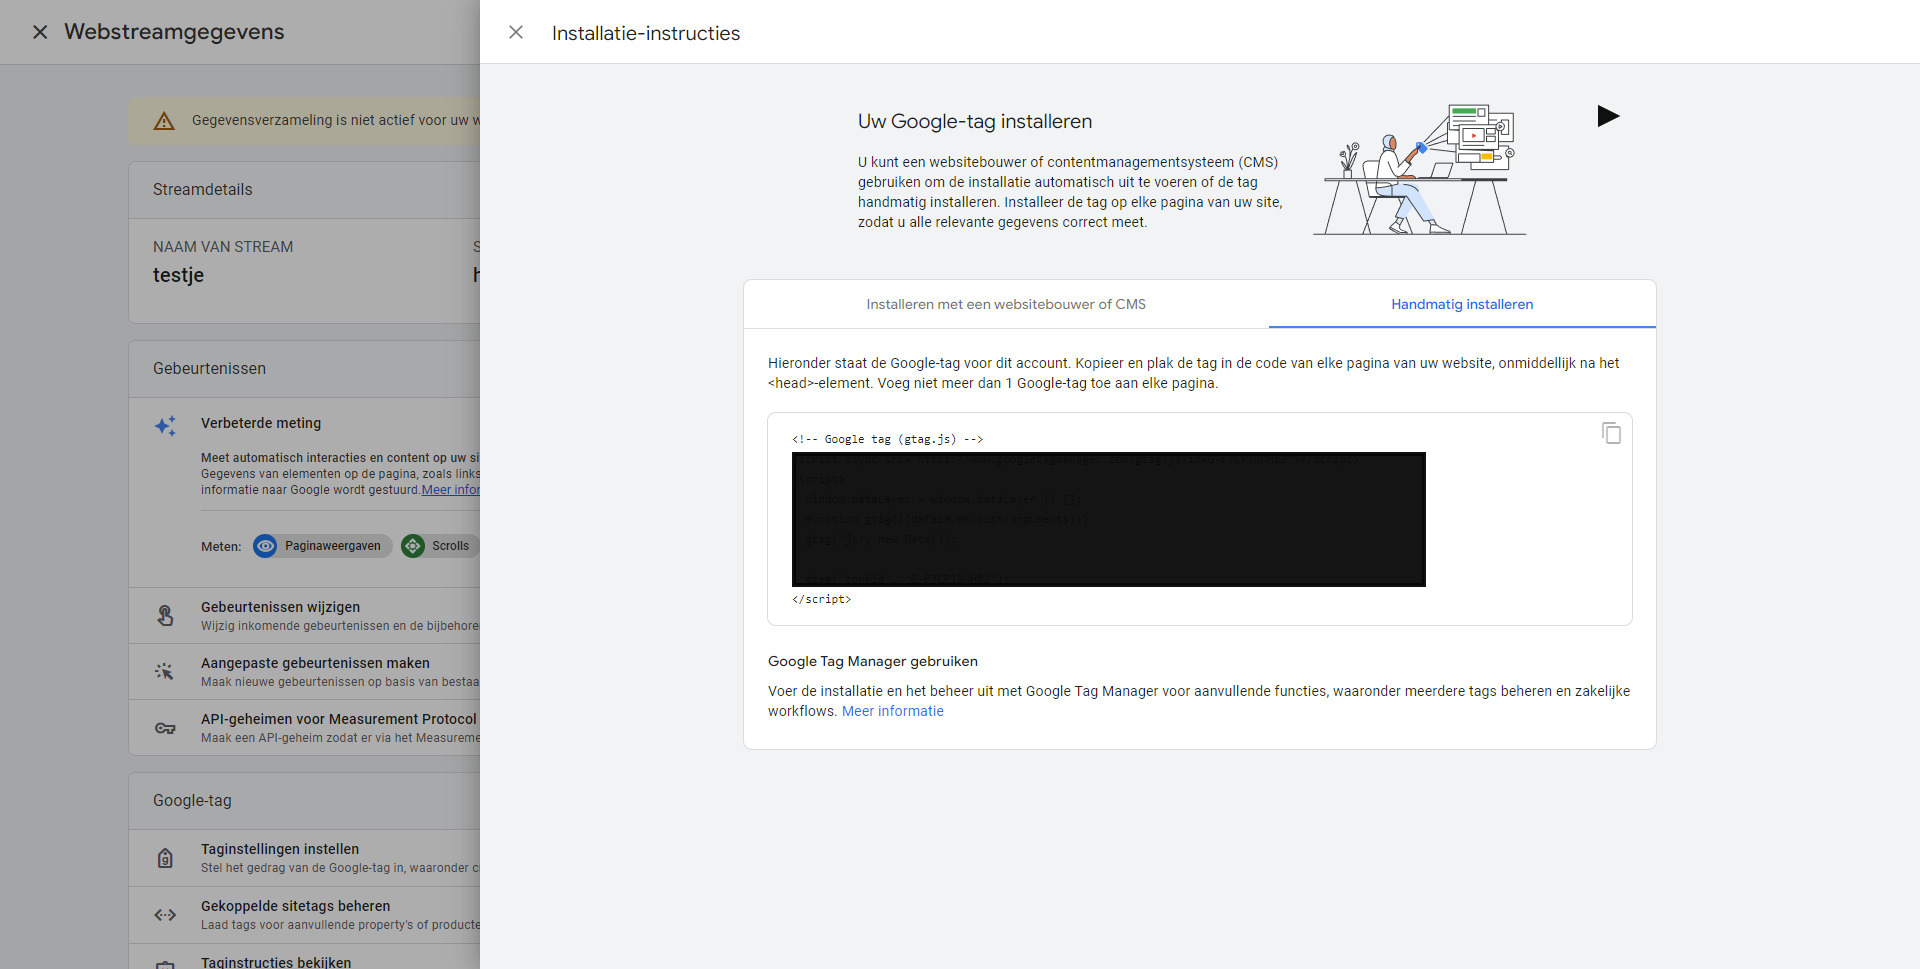This screenshot has height=969, width=1920.
Task: Click the Google tag code comment line
Action: click(887, 439)
